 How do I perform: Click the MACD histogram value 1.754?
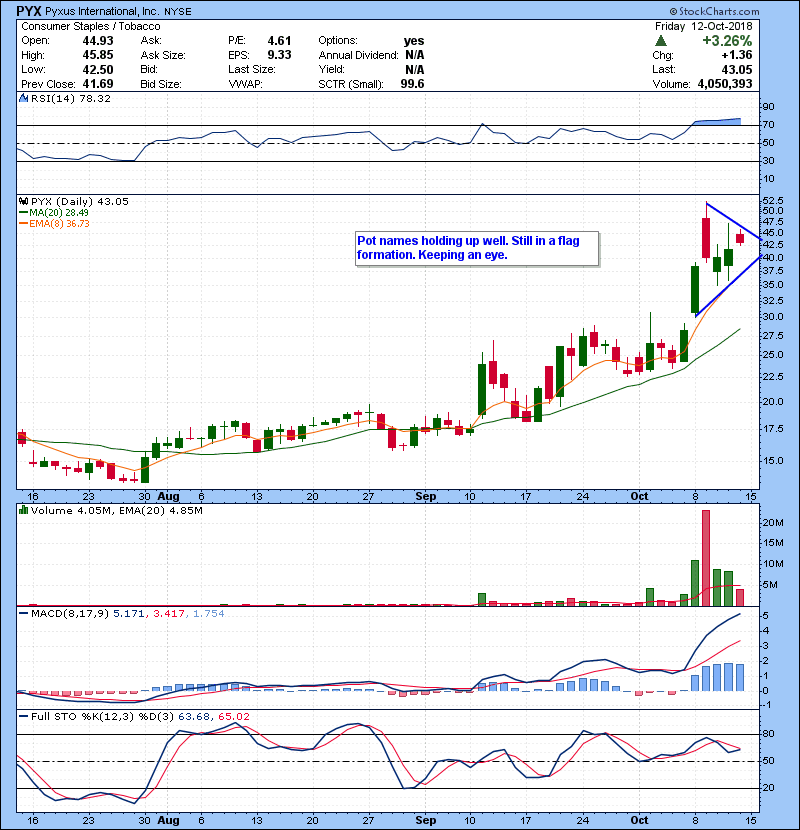click(x=209, y=614)
